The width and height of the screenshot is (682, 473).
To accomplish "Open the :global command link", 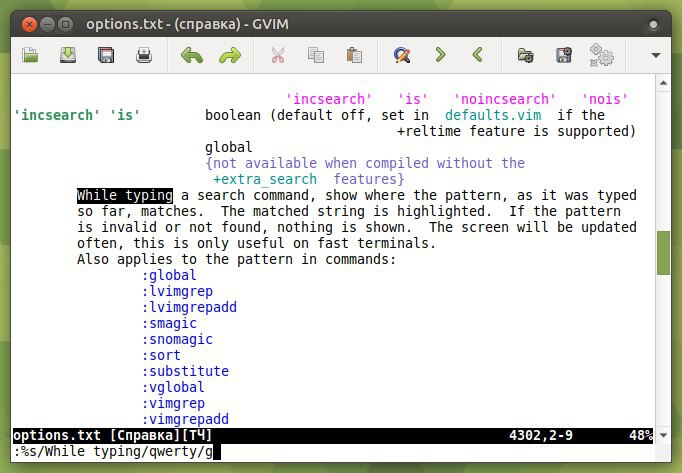I will coord(169,275).
